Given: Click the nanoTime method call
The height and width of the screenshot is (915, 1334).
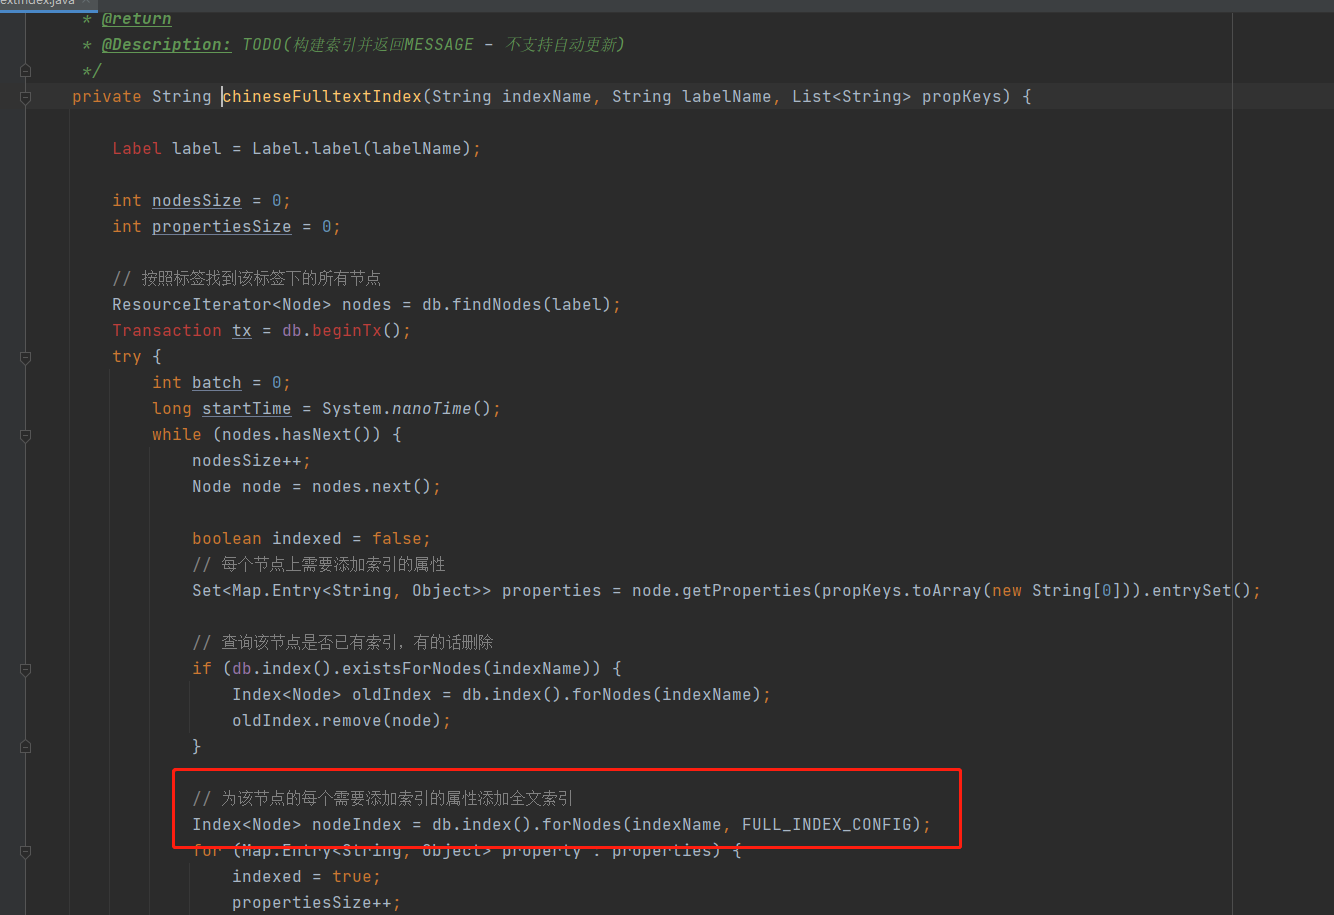Looking at the screenshot, I should (x=431, y=409).
